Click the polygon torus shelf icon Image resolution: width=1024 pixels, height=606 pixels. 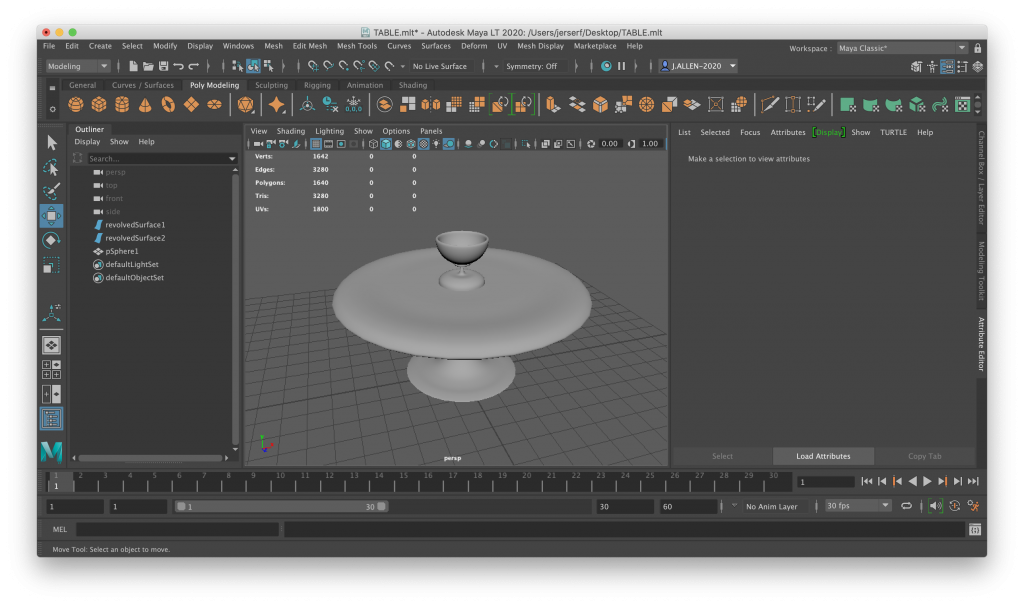click(167, 104)
